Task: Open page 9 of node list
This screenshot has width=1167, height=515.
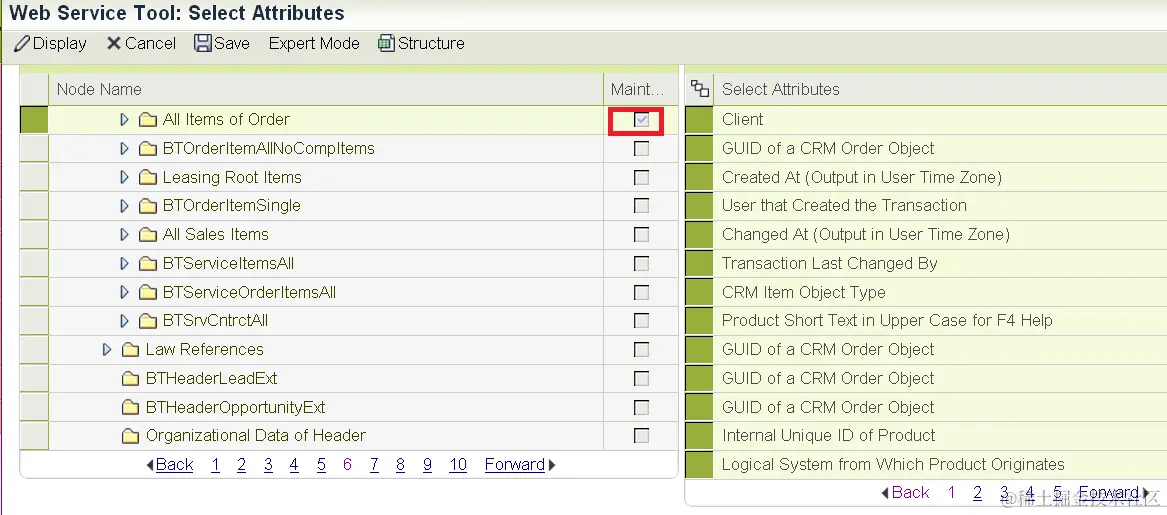Action: 427,465
